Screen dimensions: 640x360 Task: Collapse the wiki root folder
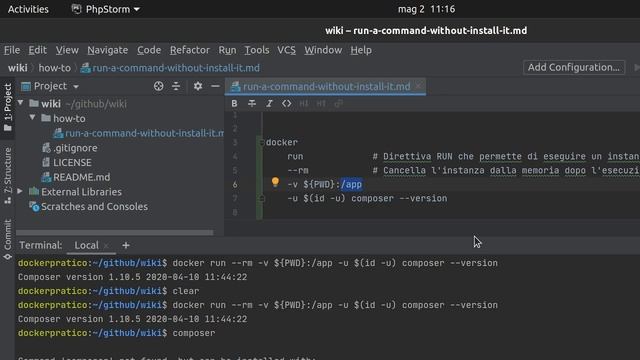pyautogui.click(x=20, y=103)
